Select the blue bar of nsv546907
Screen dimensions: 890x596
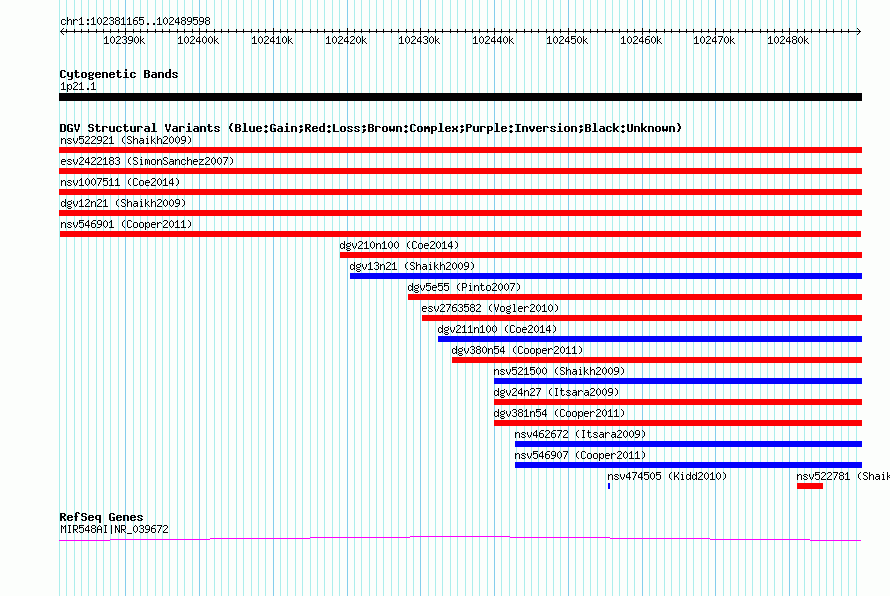click(x=688, y=465)
